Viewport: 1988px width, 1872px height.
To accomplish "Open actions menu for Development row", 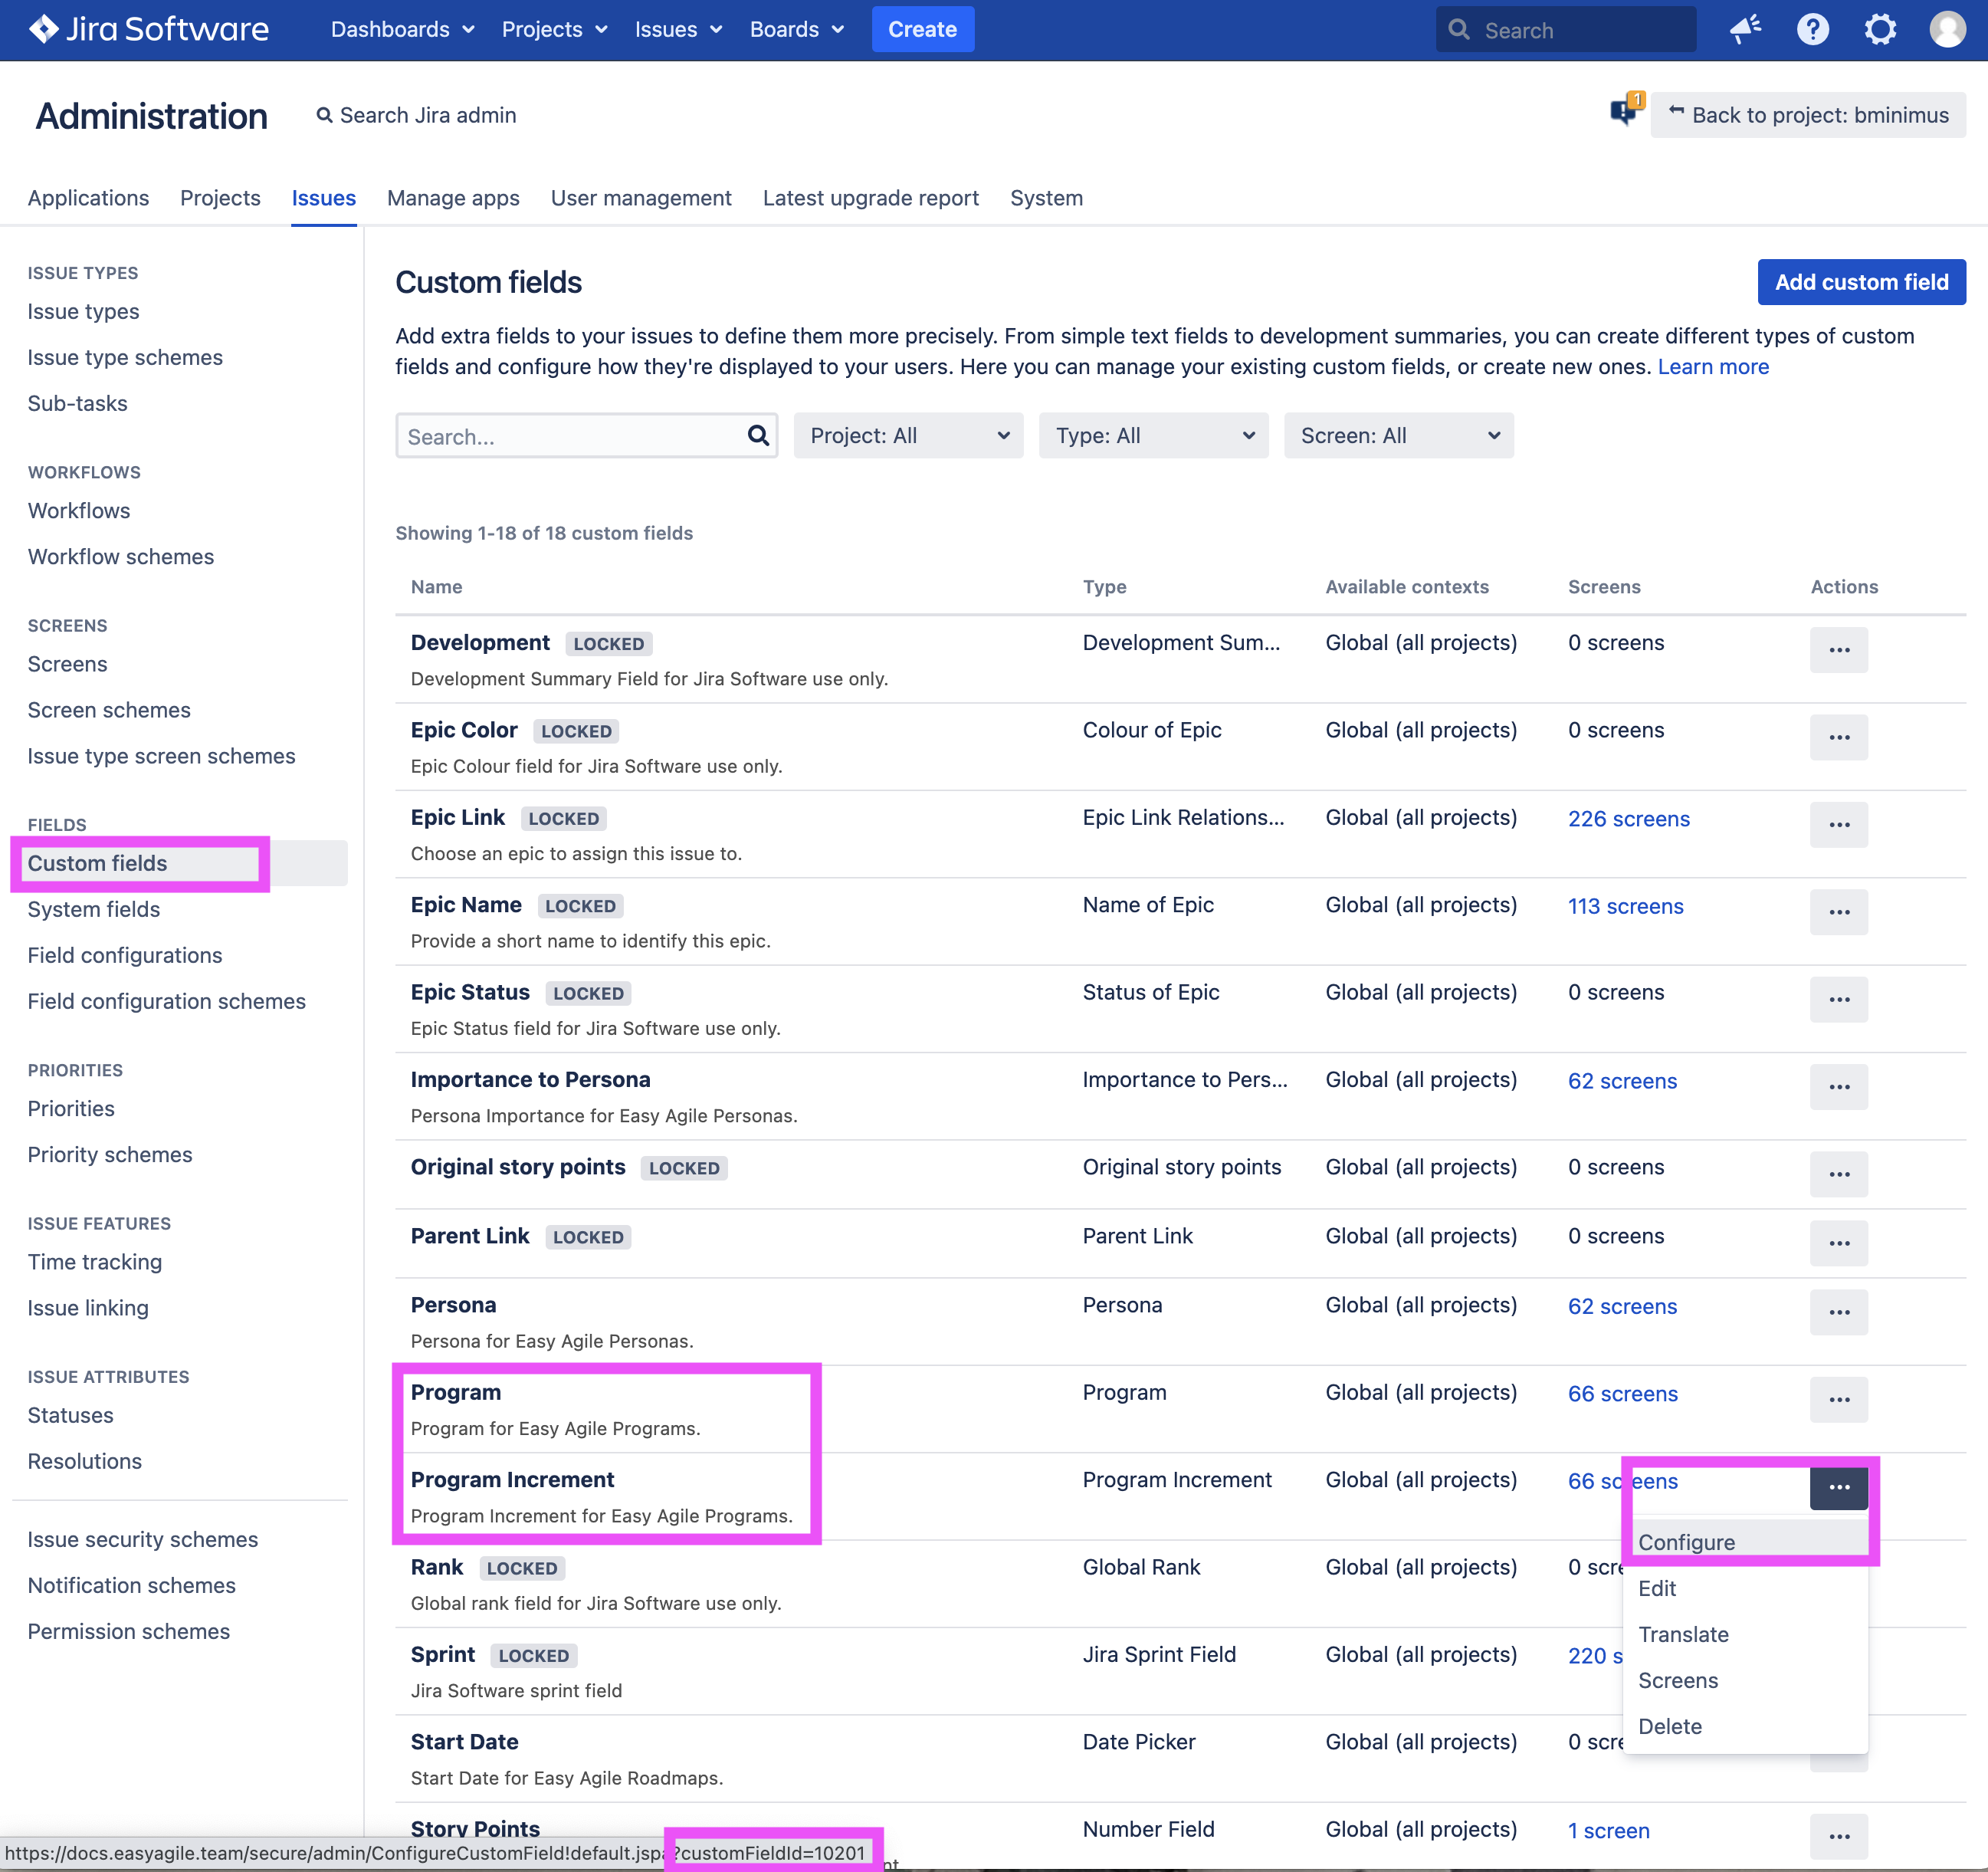I will pos(1838,650).
